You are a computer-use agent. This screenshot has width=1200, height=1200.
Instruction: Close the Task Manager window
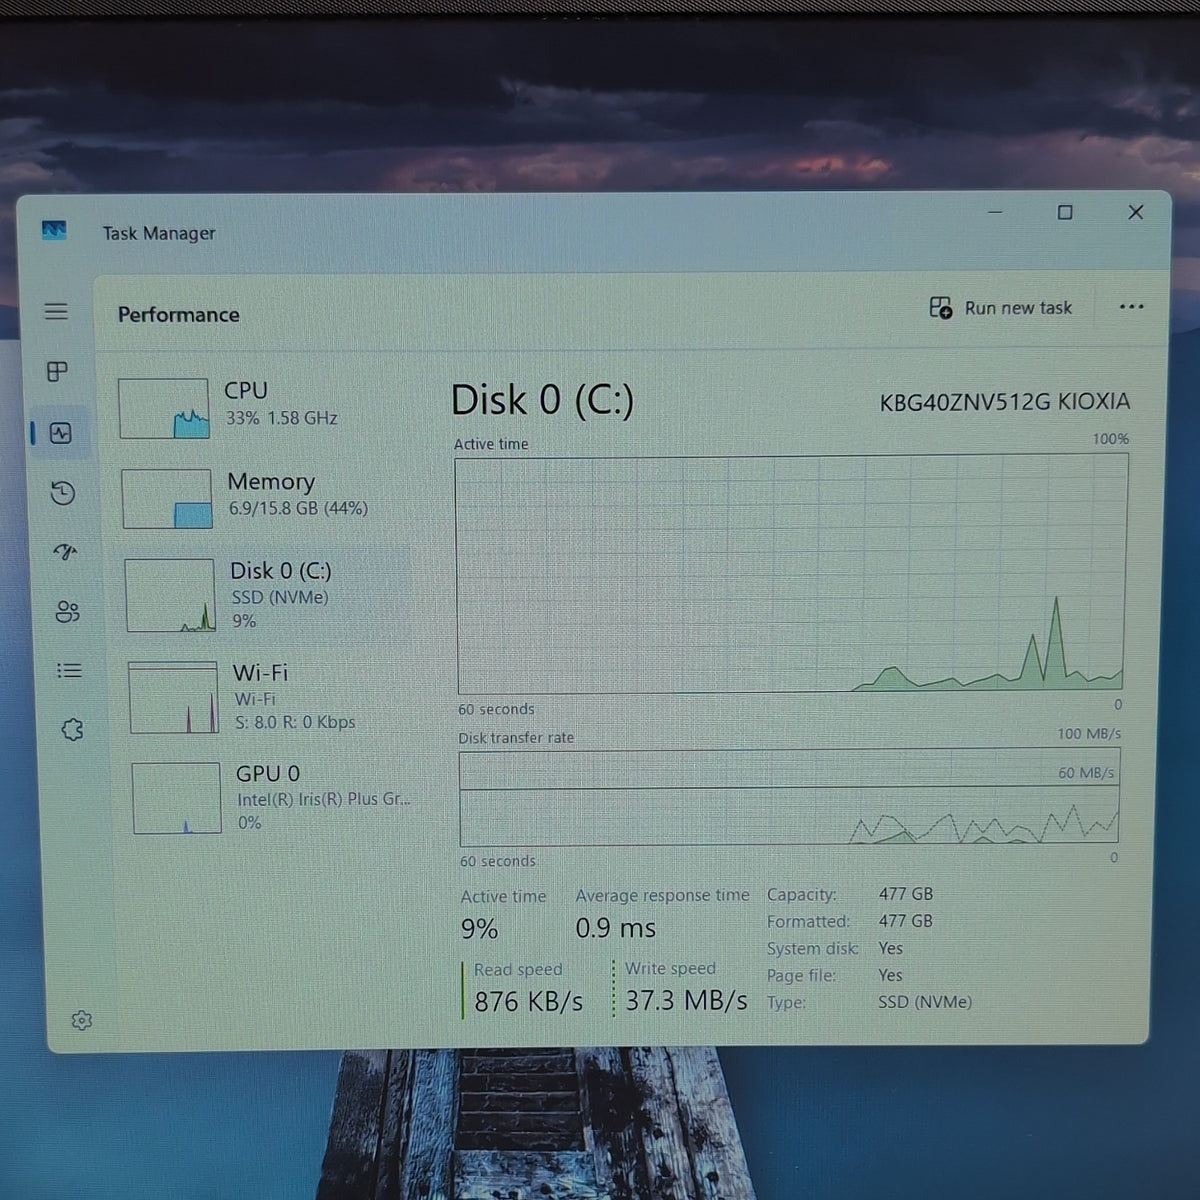point(1136,212)
